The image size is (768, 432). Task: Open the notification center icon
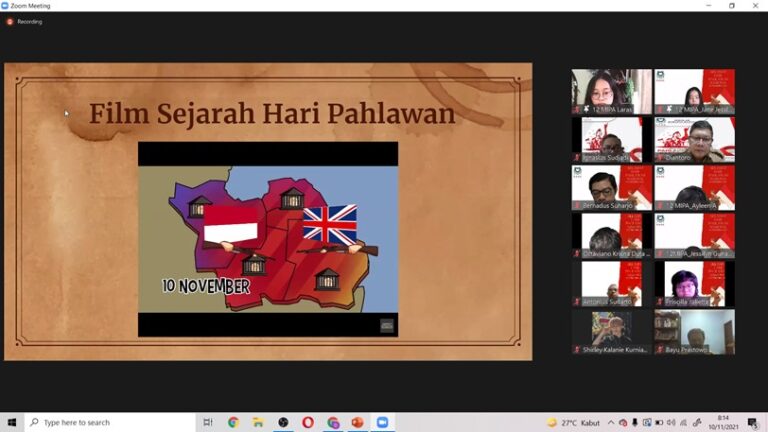point(752,423)
